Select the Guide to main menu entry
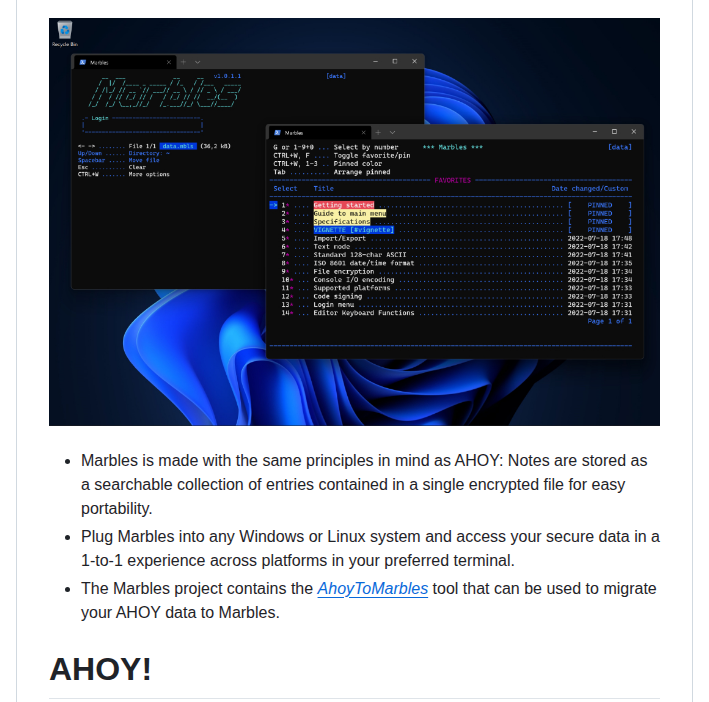 [350, 213]
